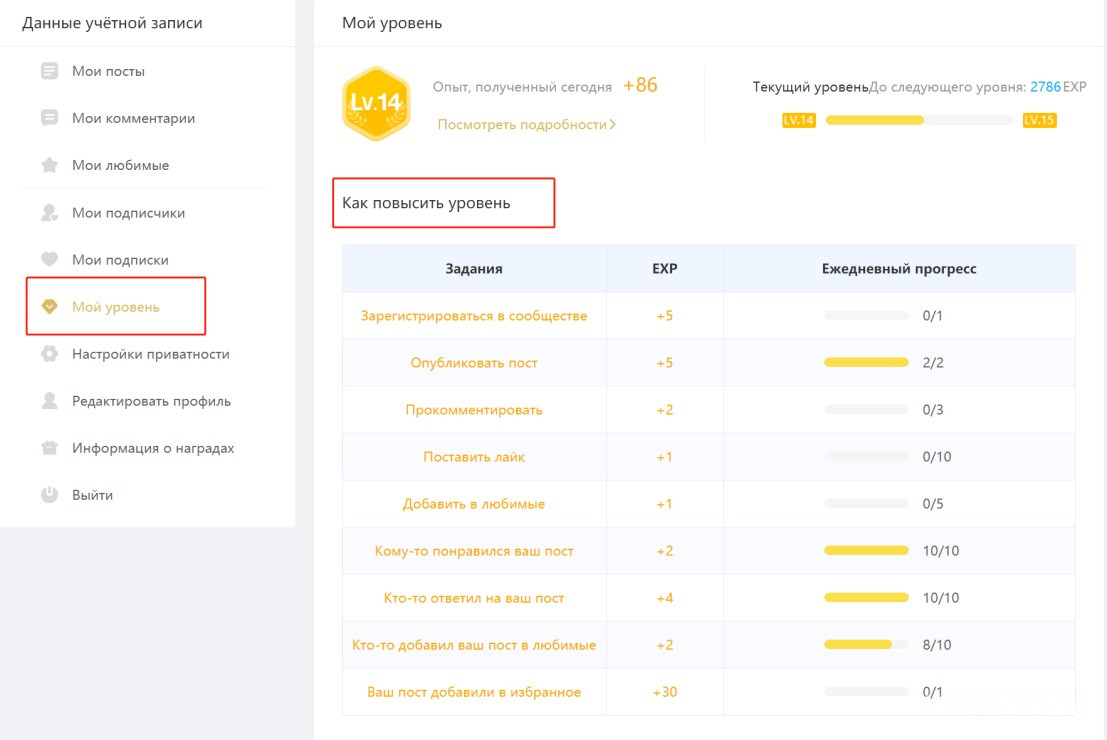
Task: Click the gift icon beside Информация о наградах
Action: [49, 448]
